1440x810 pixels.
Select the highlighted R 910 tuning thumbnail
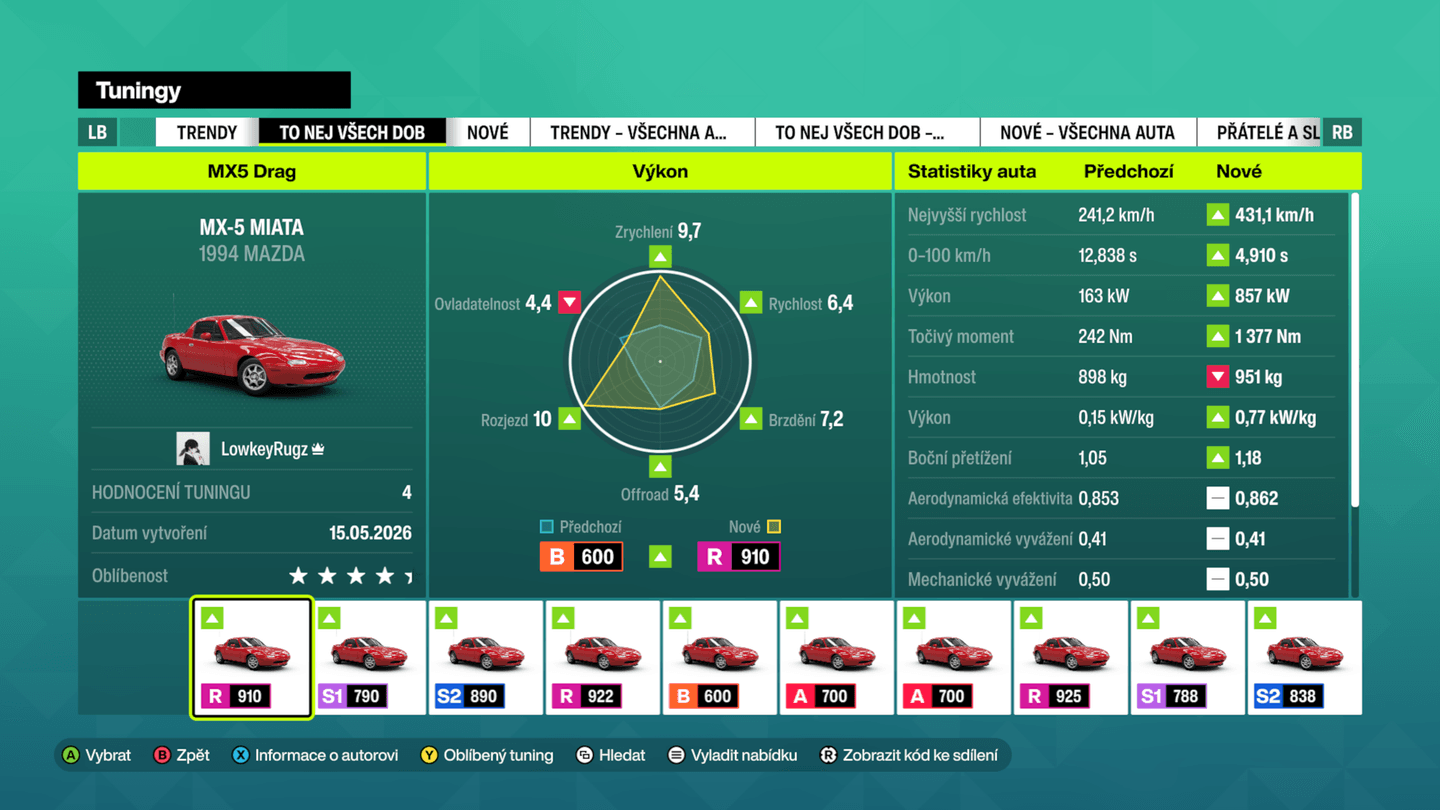pos(252,658)
